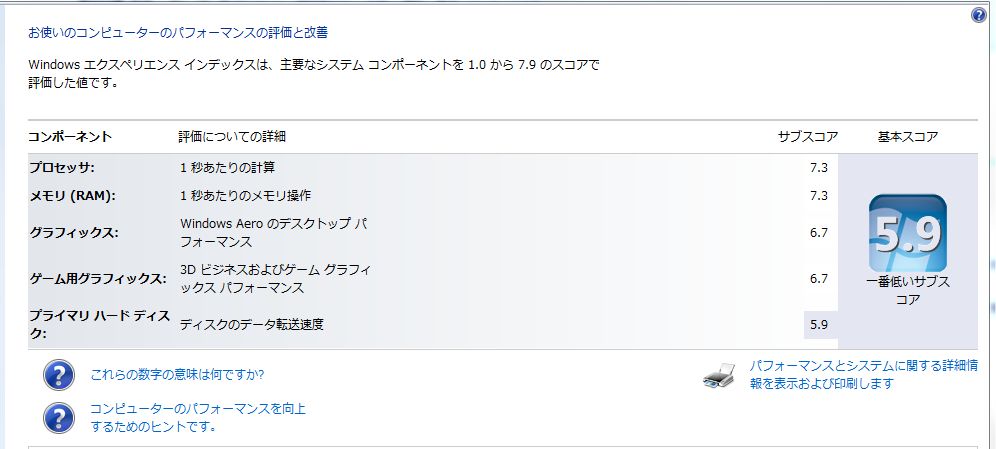
Task: Click the printer icon
Action: point(720,376)
